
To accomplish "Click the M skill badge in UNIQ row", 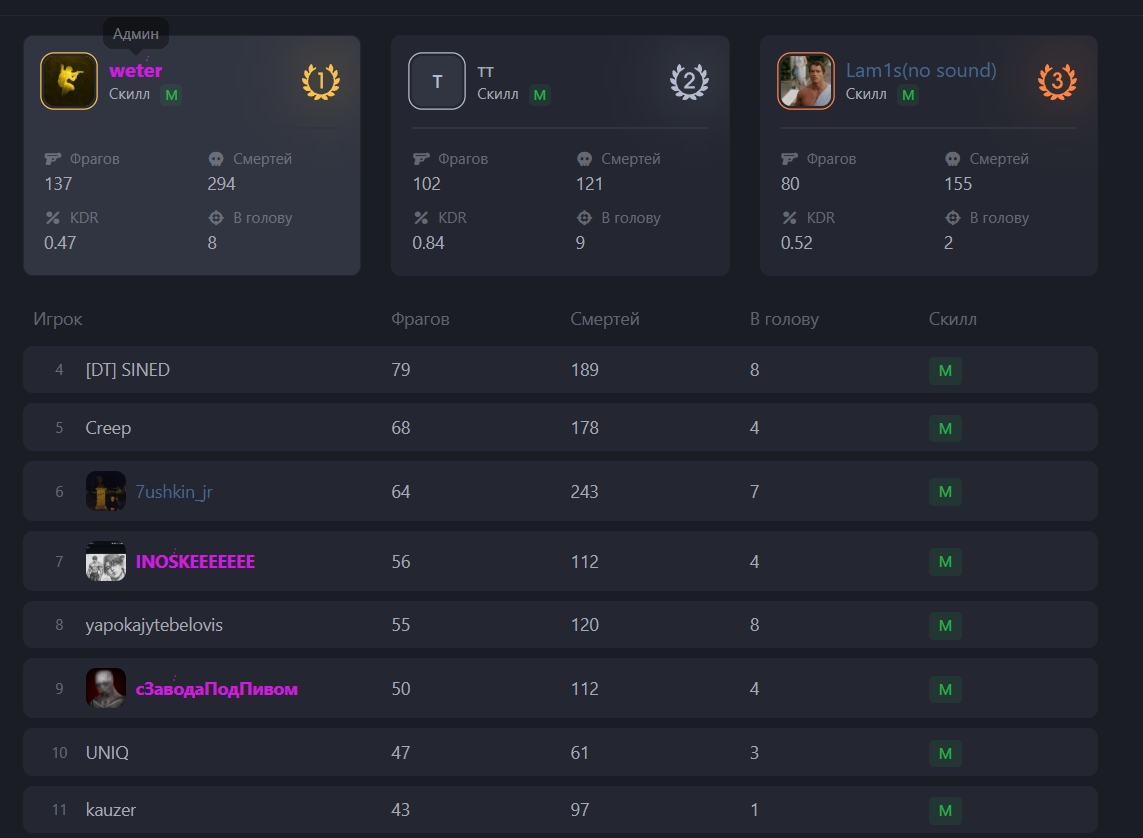I will (x=945, y=753).
